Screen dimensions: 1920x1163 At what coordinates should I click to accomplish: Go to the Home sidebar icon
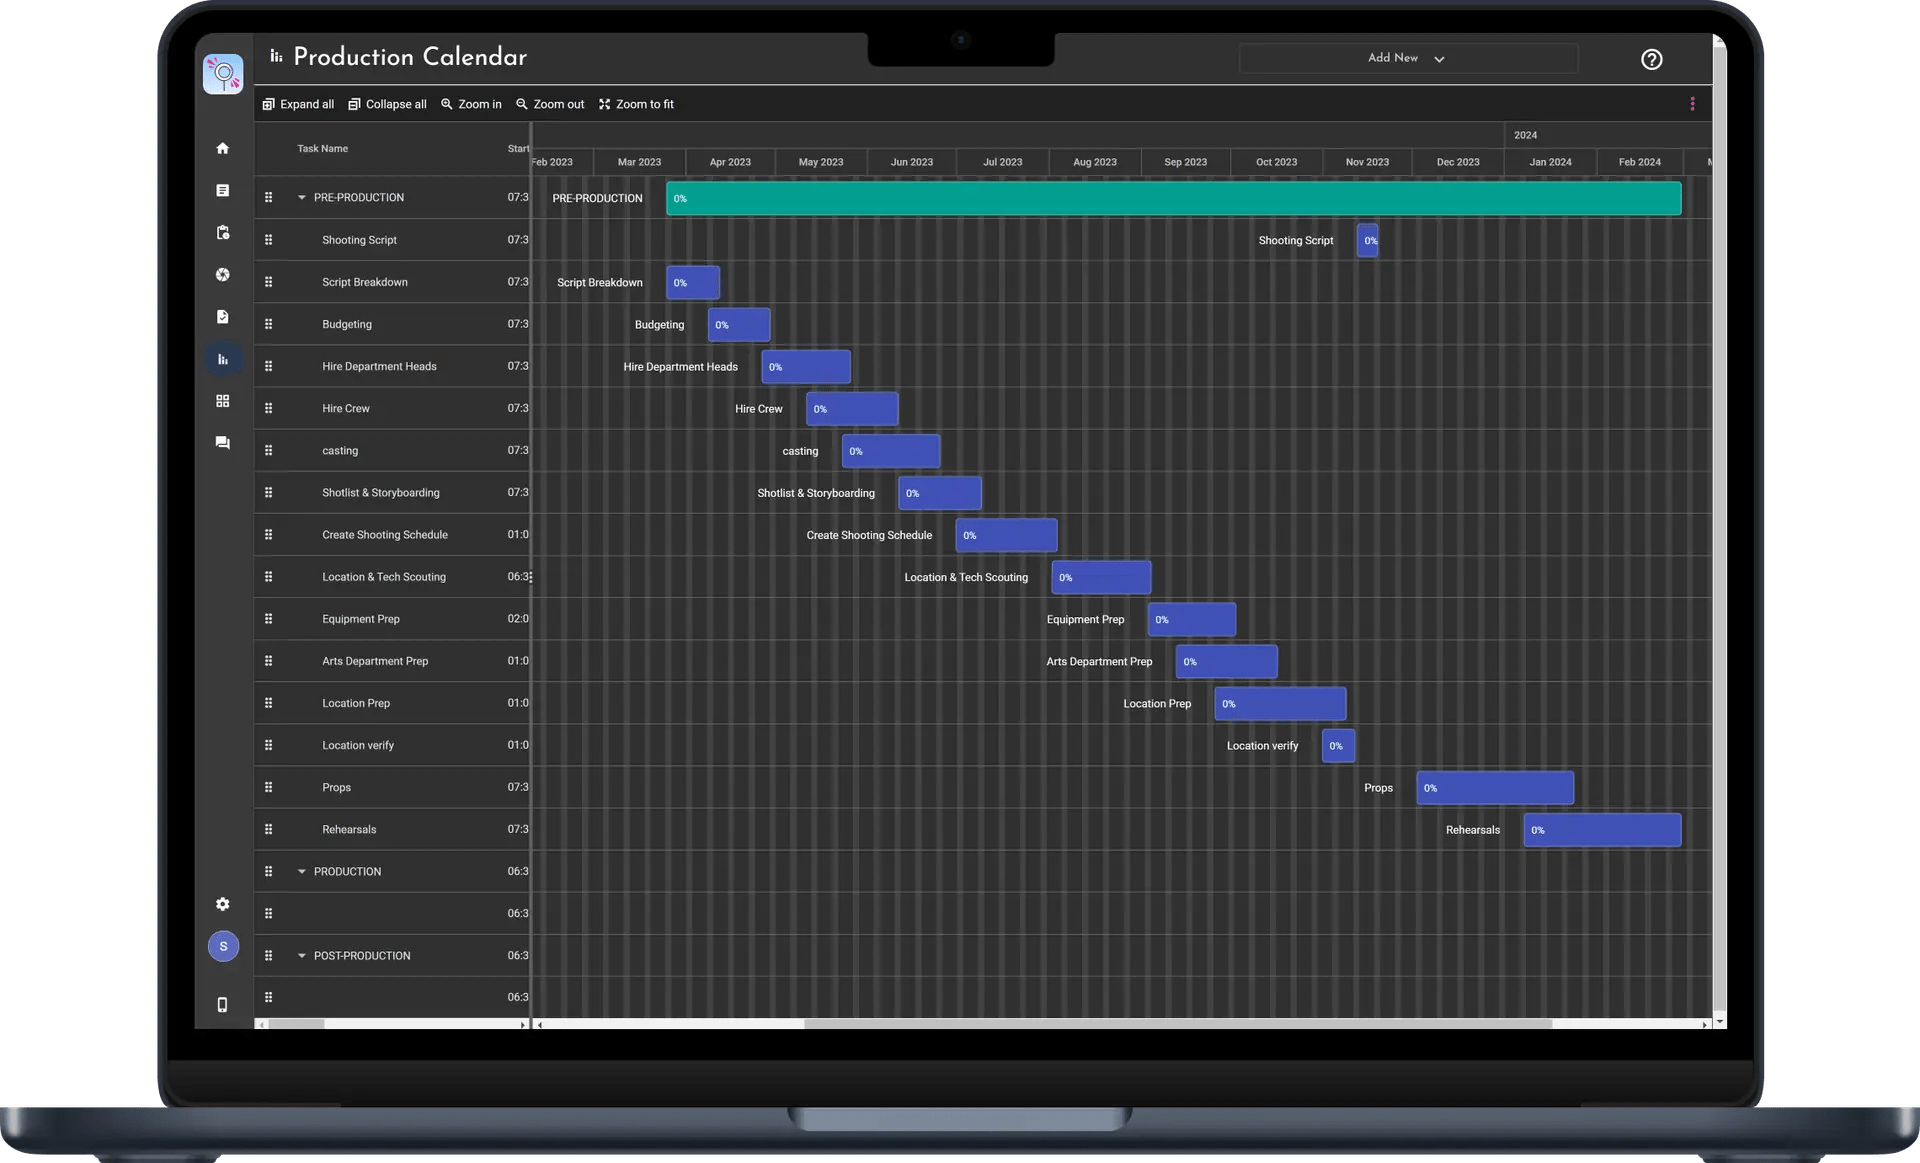[223, 148]
